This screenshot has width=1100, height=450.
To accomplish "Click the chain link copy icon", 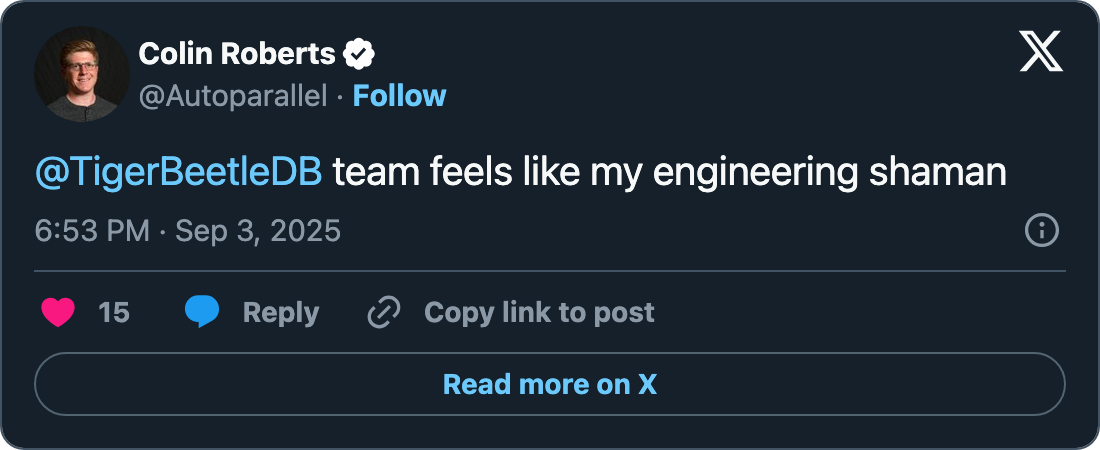I will (x=383, y=313).
